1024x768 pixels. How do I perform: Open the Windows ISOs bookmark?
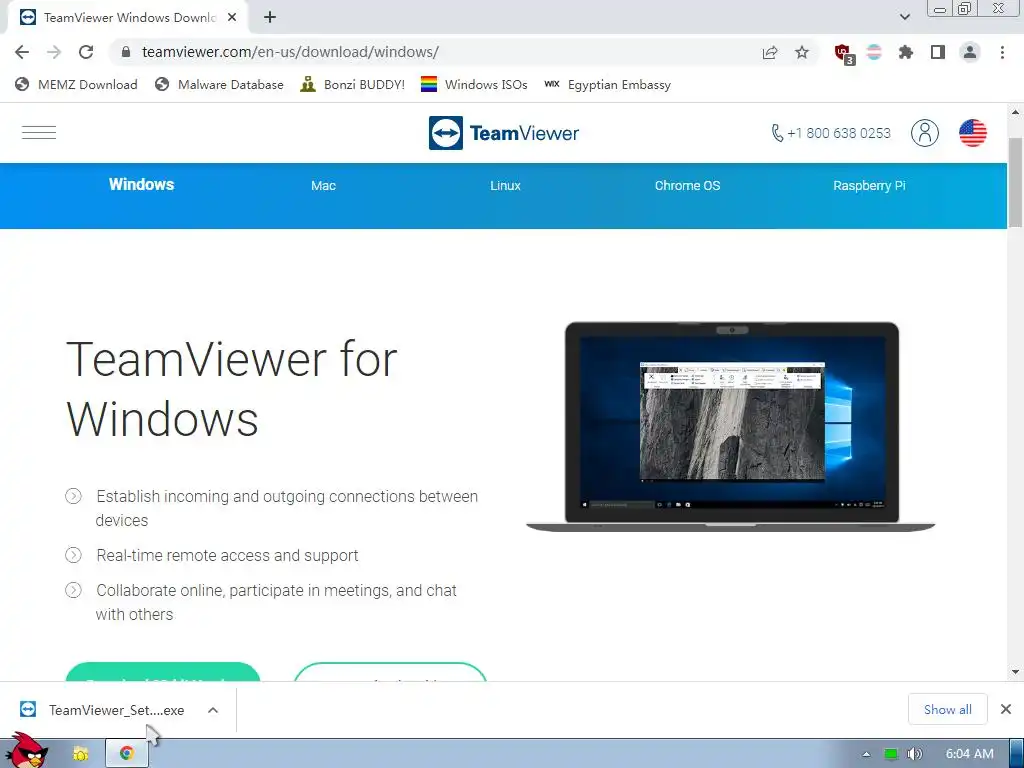[x=474, y=85]
